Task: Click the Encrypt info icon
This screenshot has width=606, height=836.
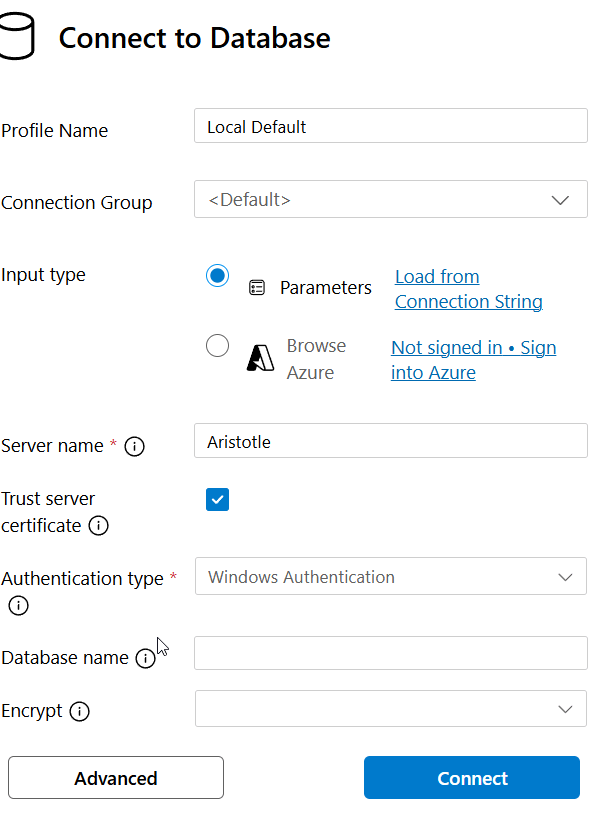Action: pyautogui.click(x=80, y=712)
